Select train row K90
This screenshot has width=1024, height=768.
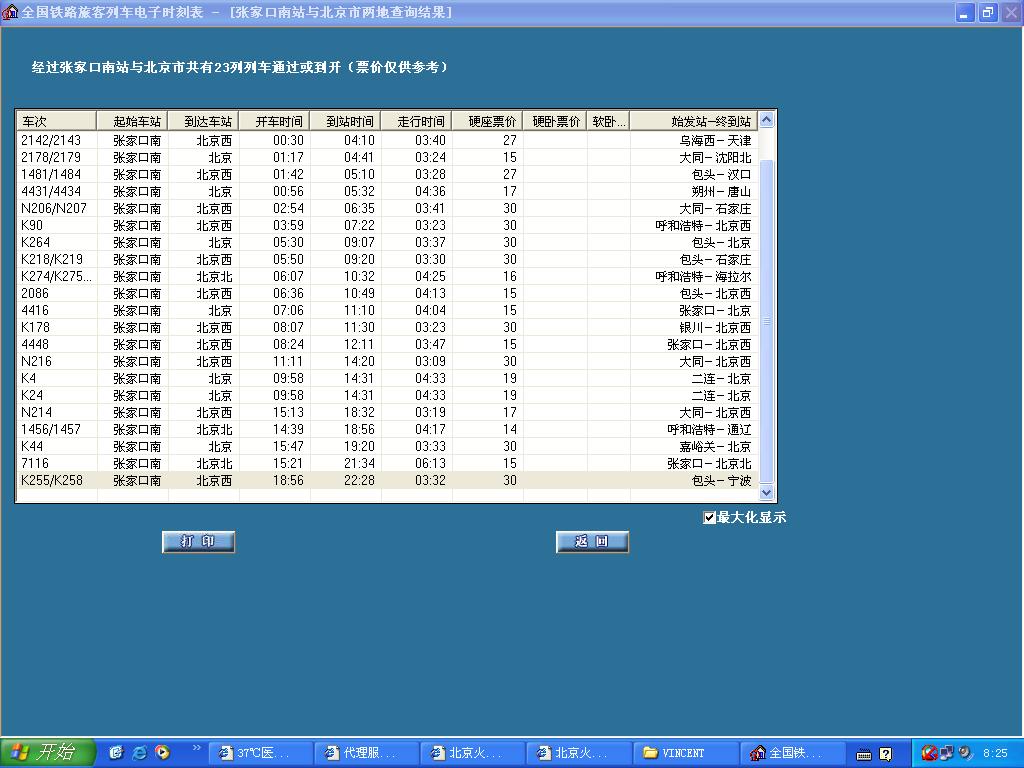point(387,225)
